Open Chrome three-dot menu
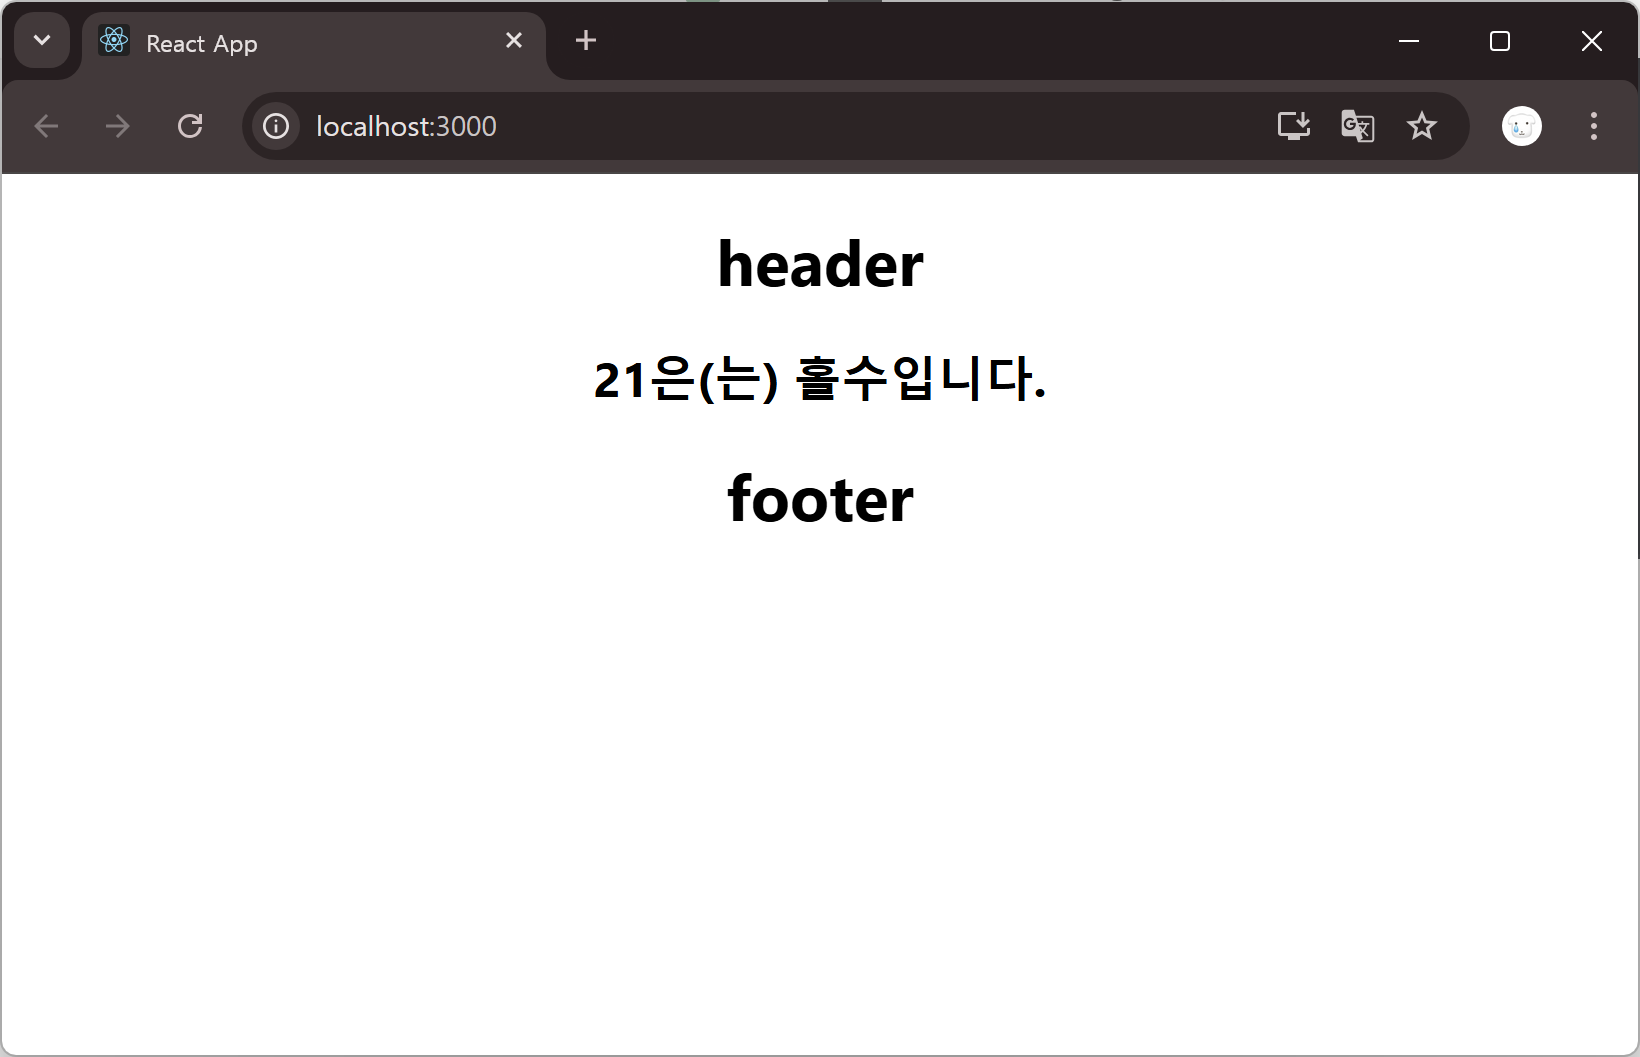The height and width of the screenshot is (1057, 1640). pyautogui.click(x=1594, y=126)
